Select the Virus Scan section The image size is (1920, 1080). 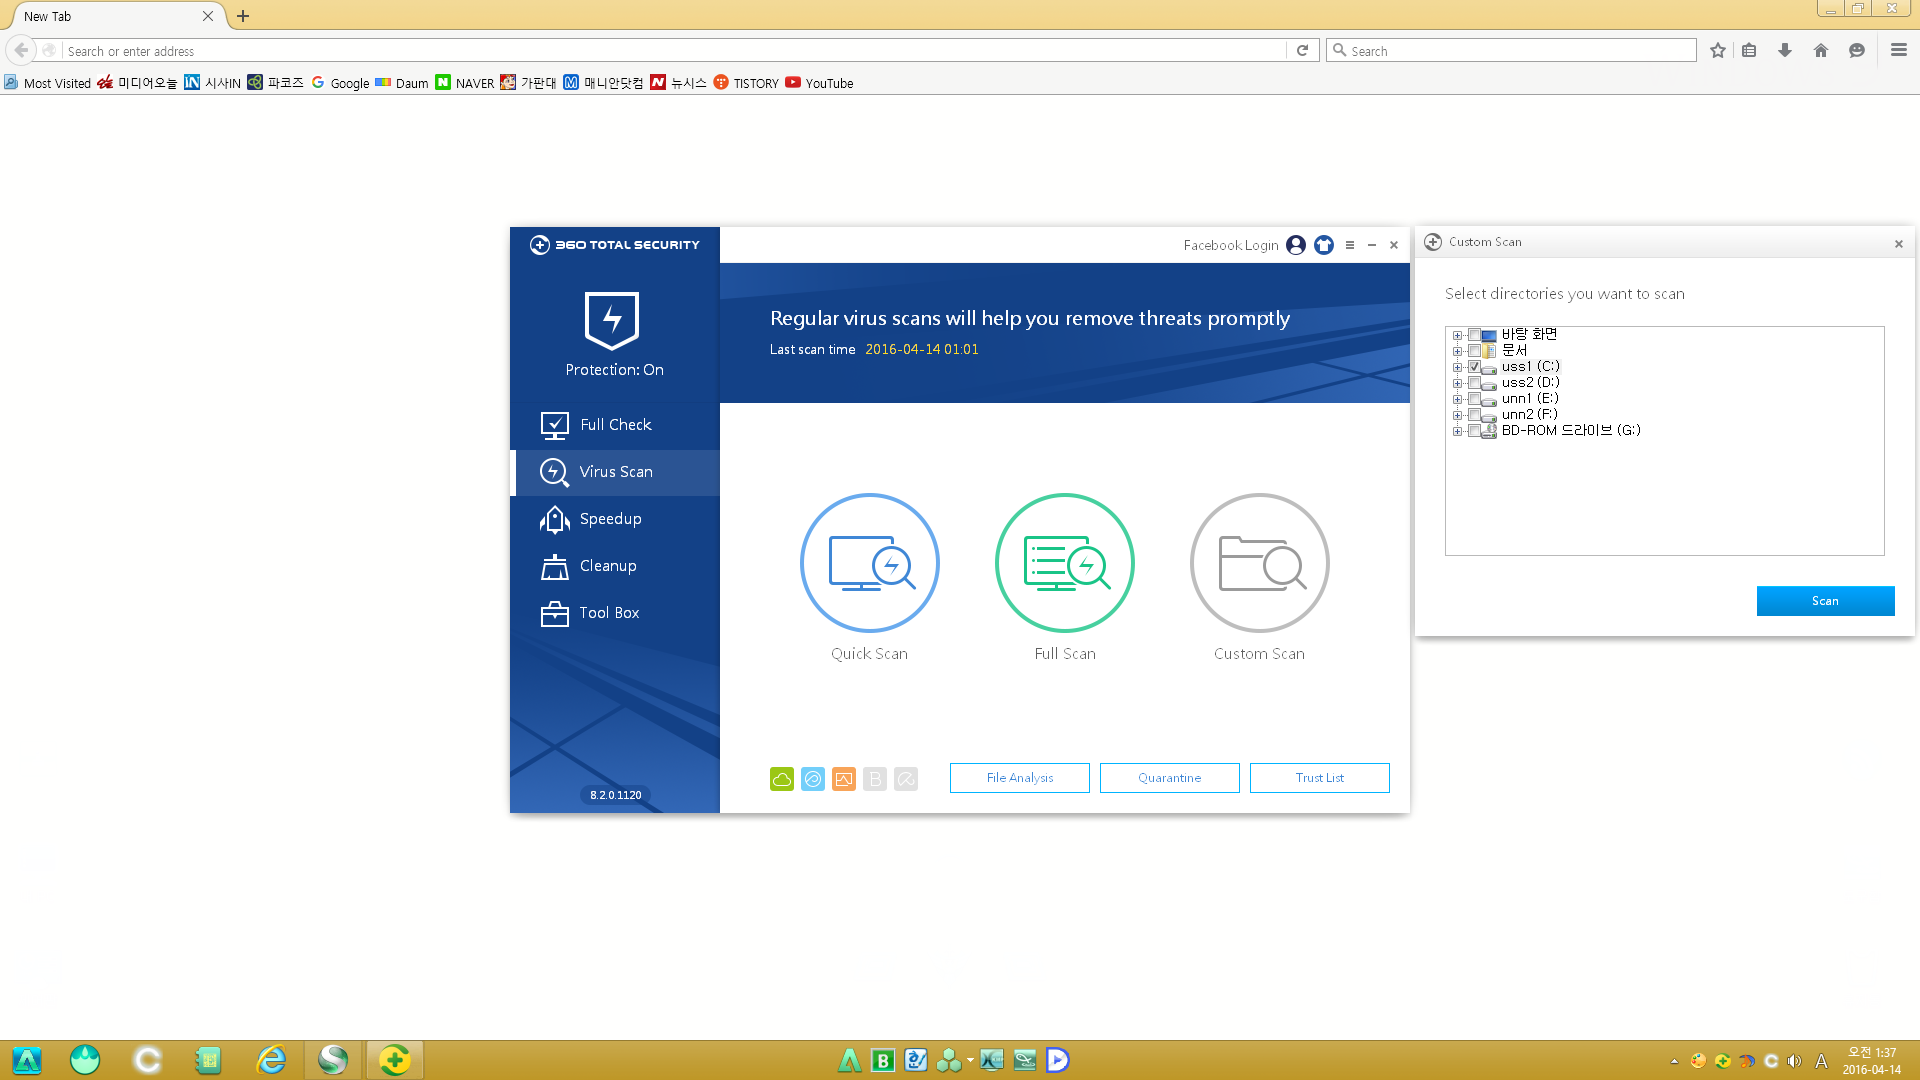point(615,472)
